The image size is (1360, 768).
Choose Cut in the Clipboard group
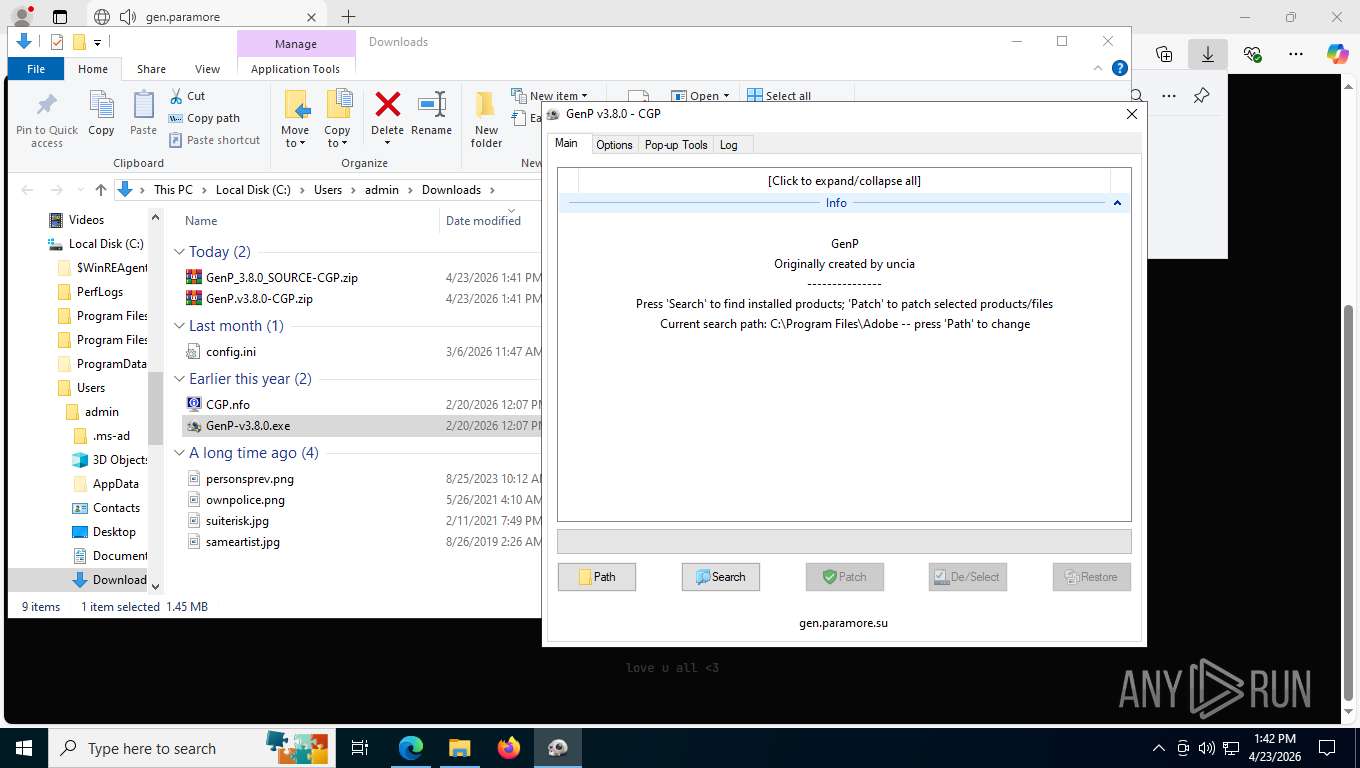pyautogui.click(x=187, y=96)
